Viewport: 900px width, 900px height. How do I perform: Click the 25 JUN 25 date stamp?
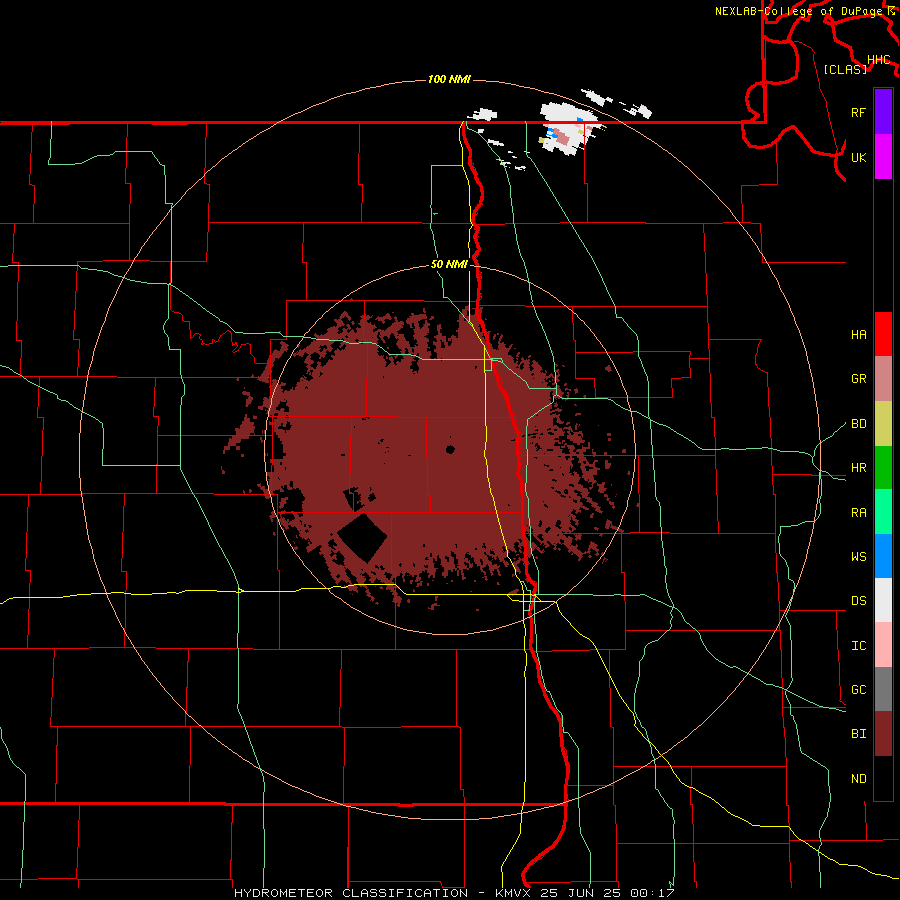click(581, 893)
